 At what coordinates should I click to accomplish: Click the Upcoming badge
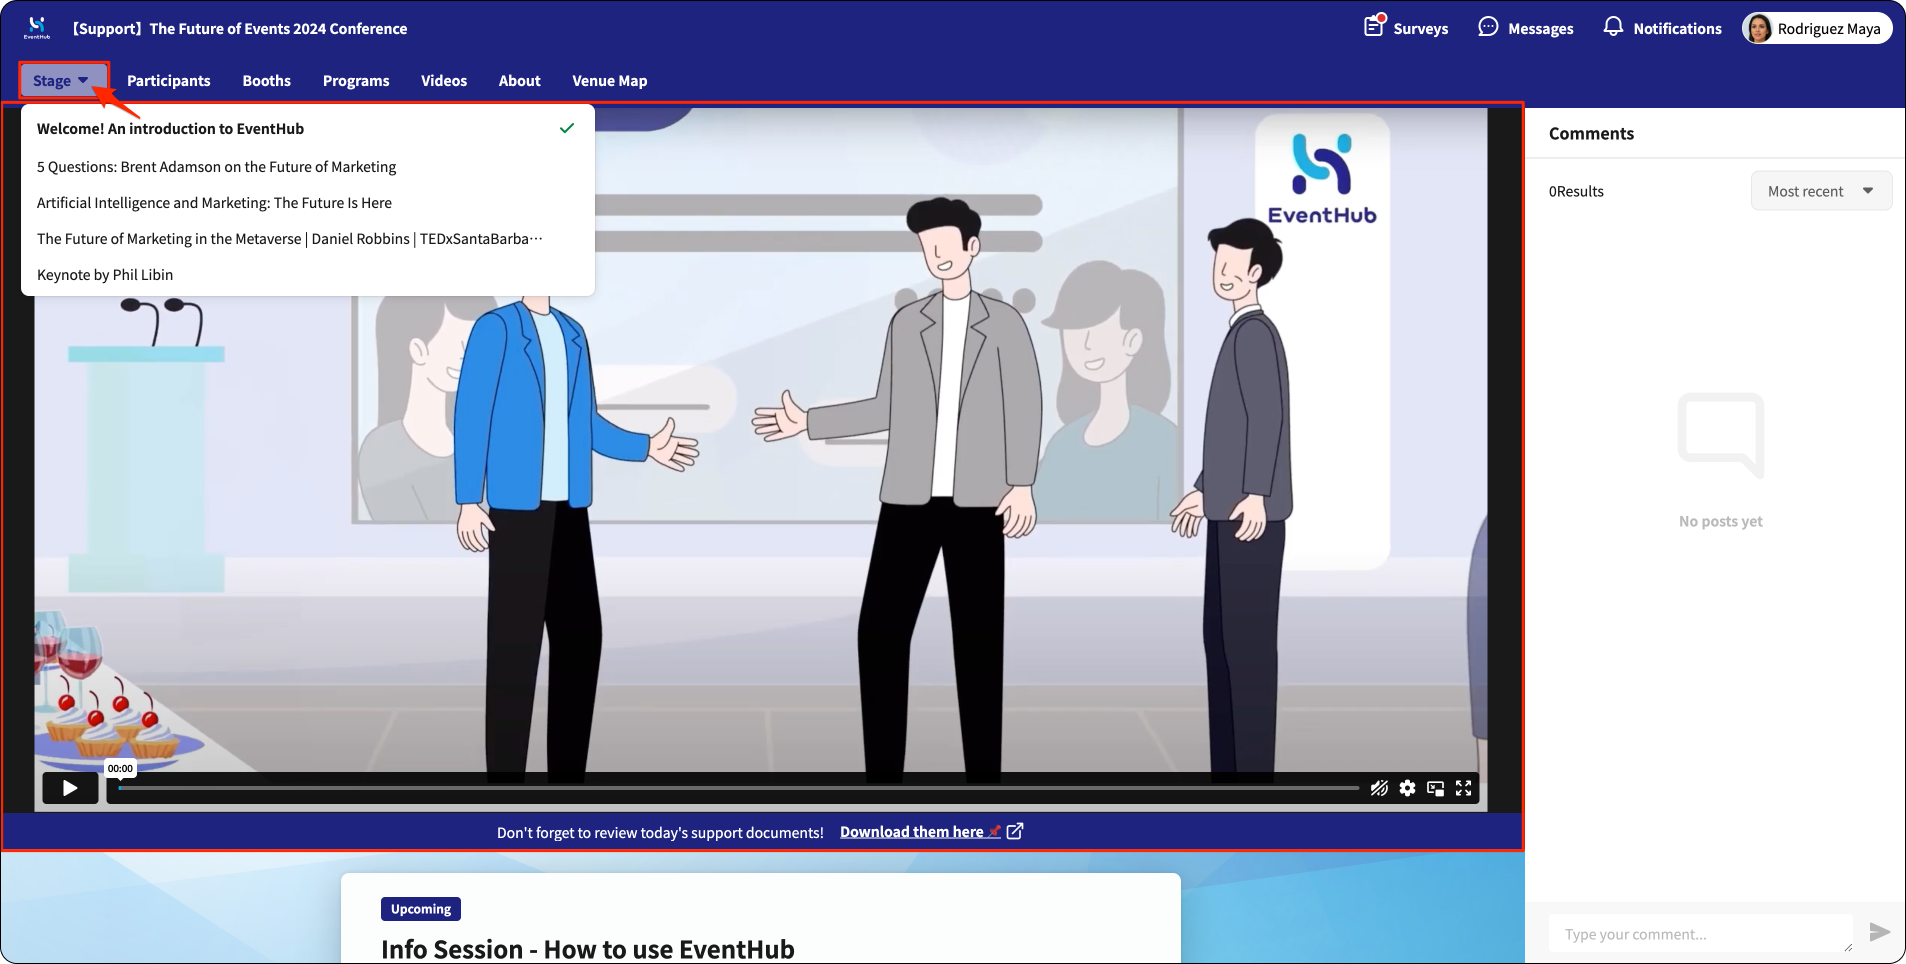420,909
